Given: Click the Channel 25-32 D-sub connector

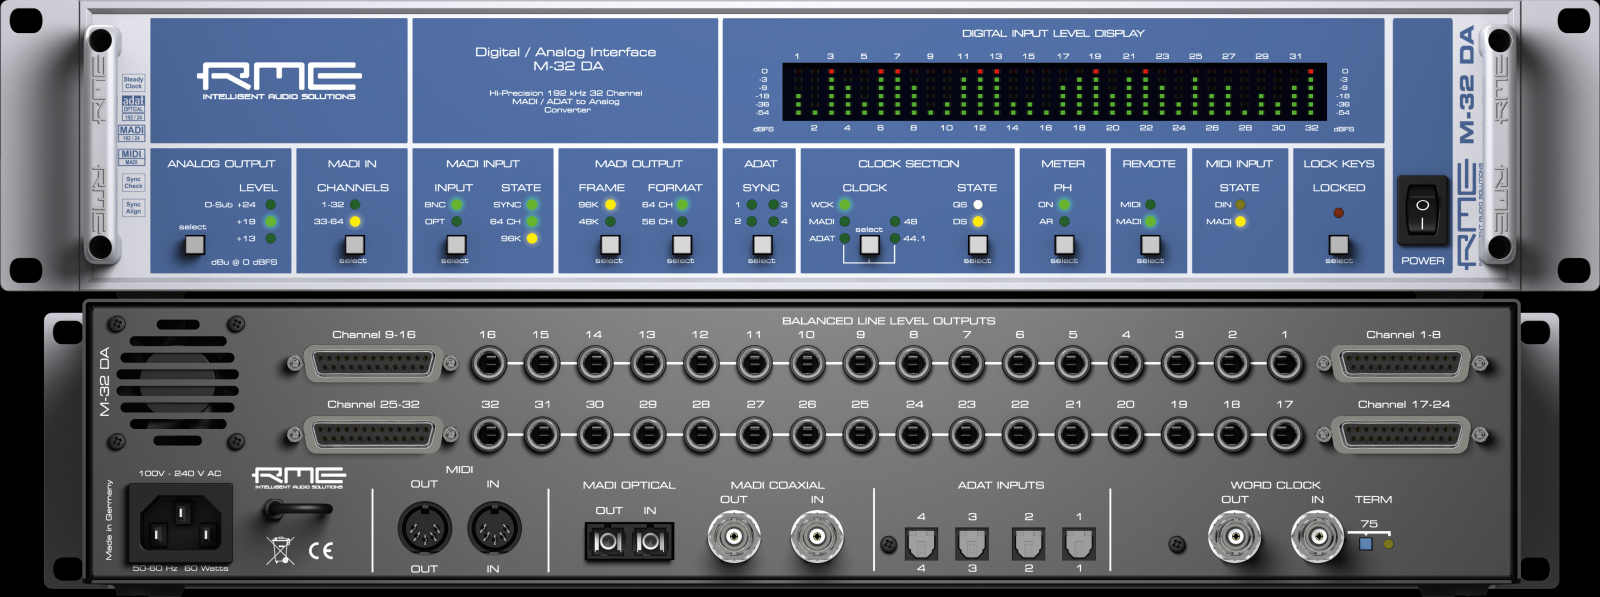Looking at the screenshot, I should click(373, 434).
